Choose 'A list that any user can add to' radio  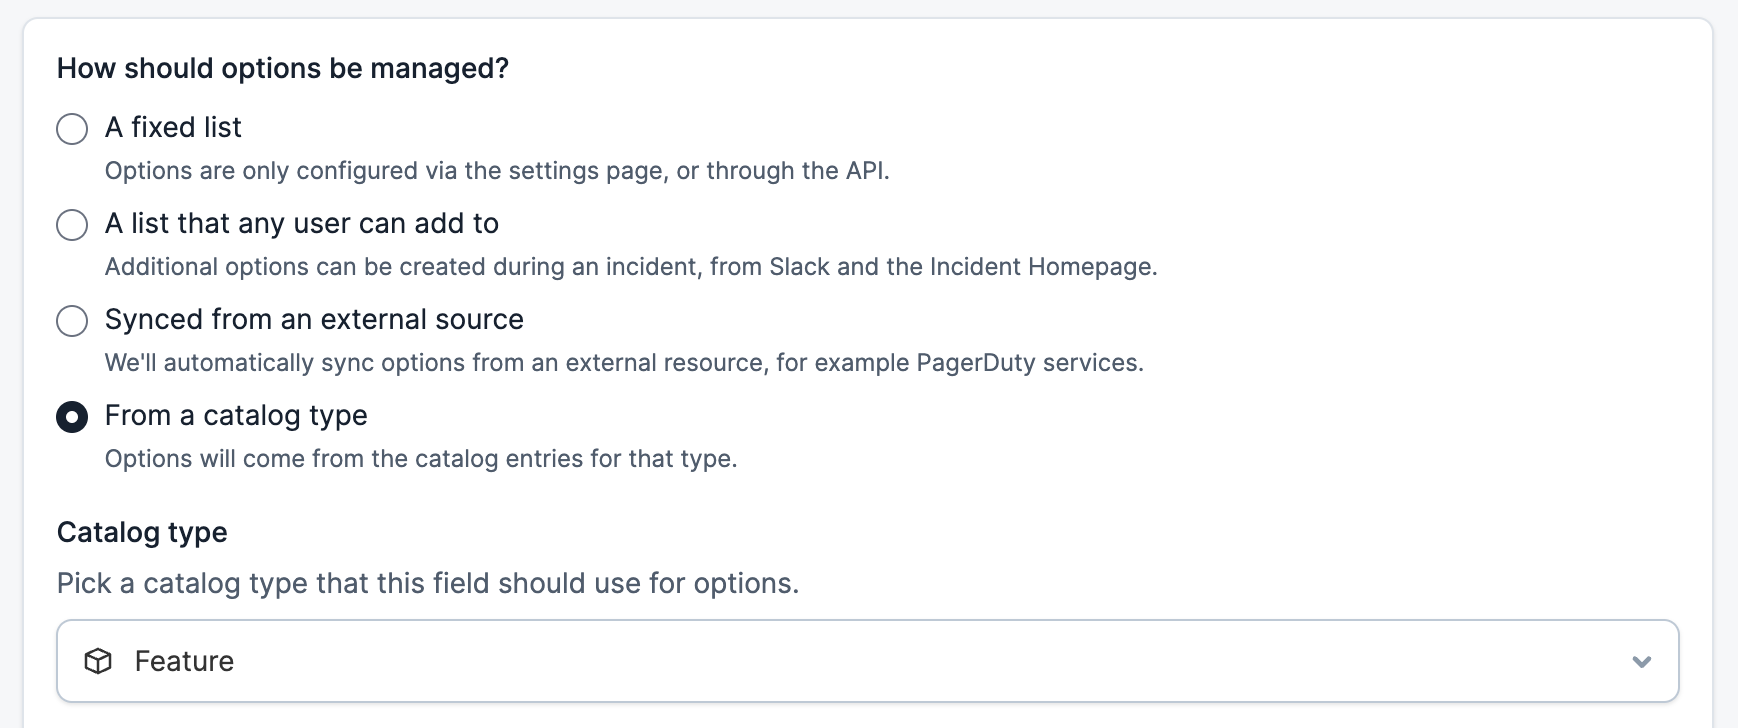pos(72,224)
